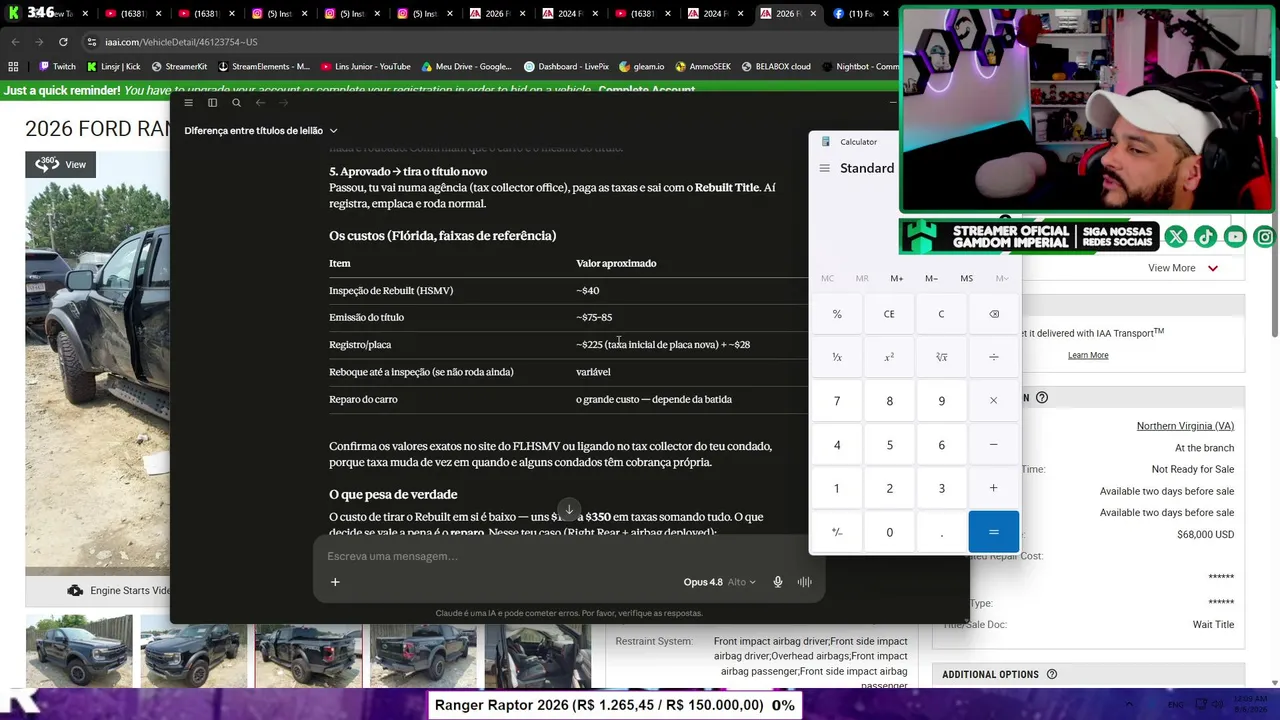Start dictation with the microphone icon
Viewport: 1280px width, 720px height.
pos(777,582)
